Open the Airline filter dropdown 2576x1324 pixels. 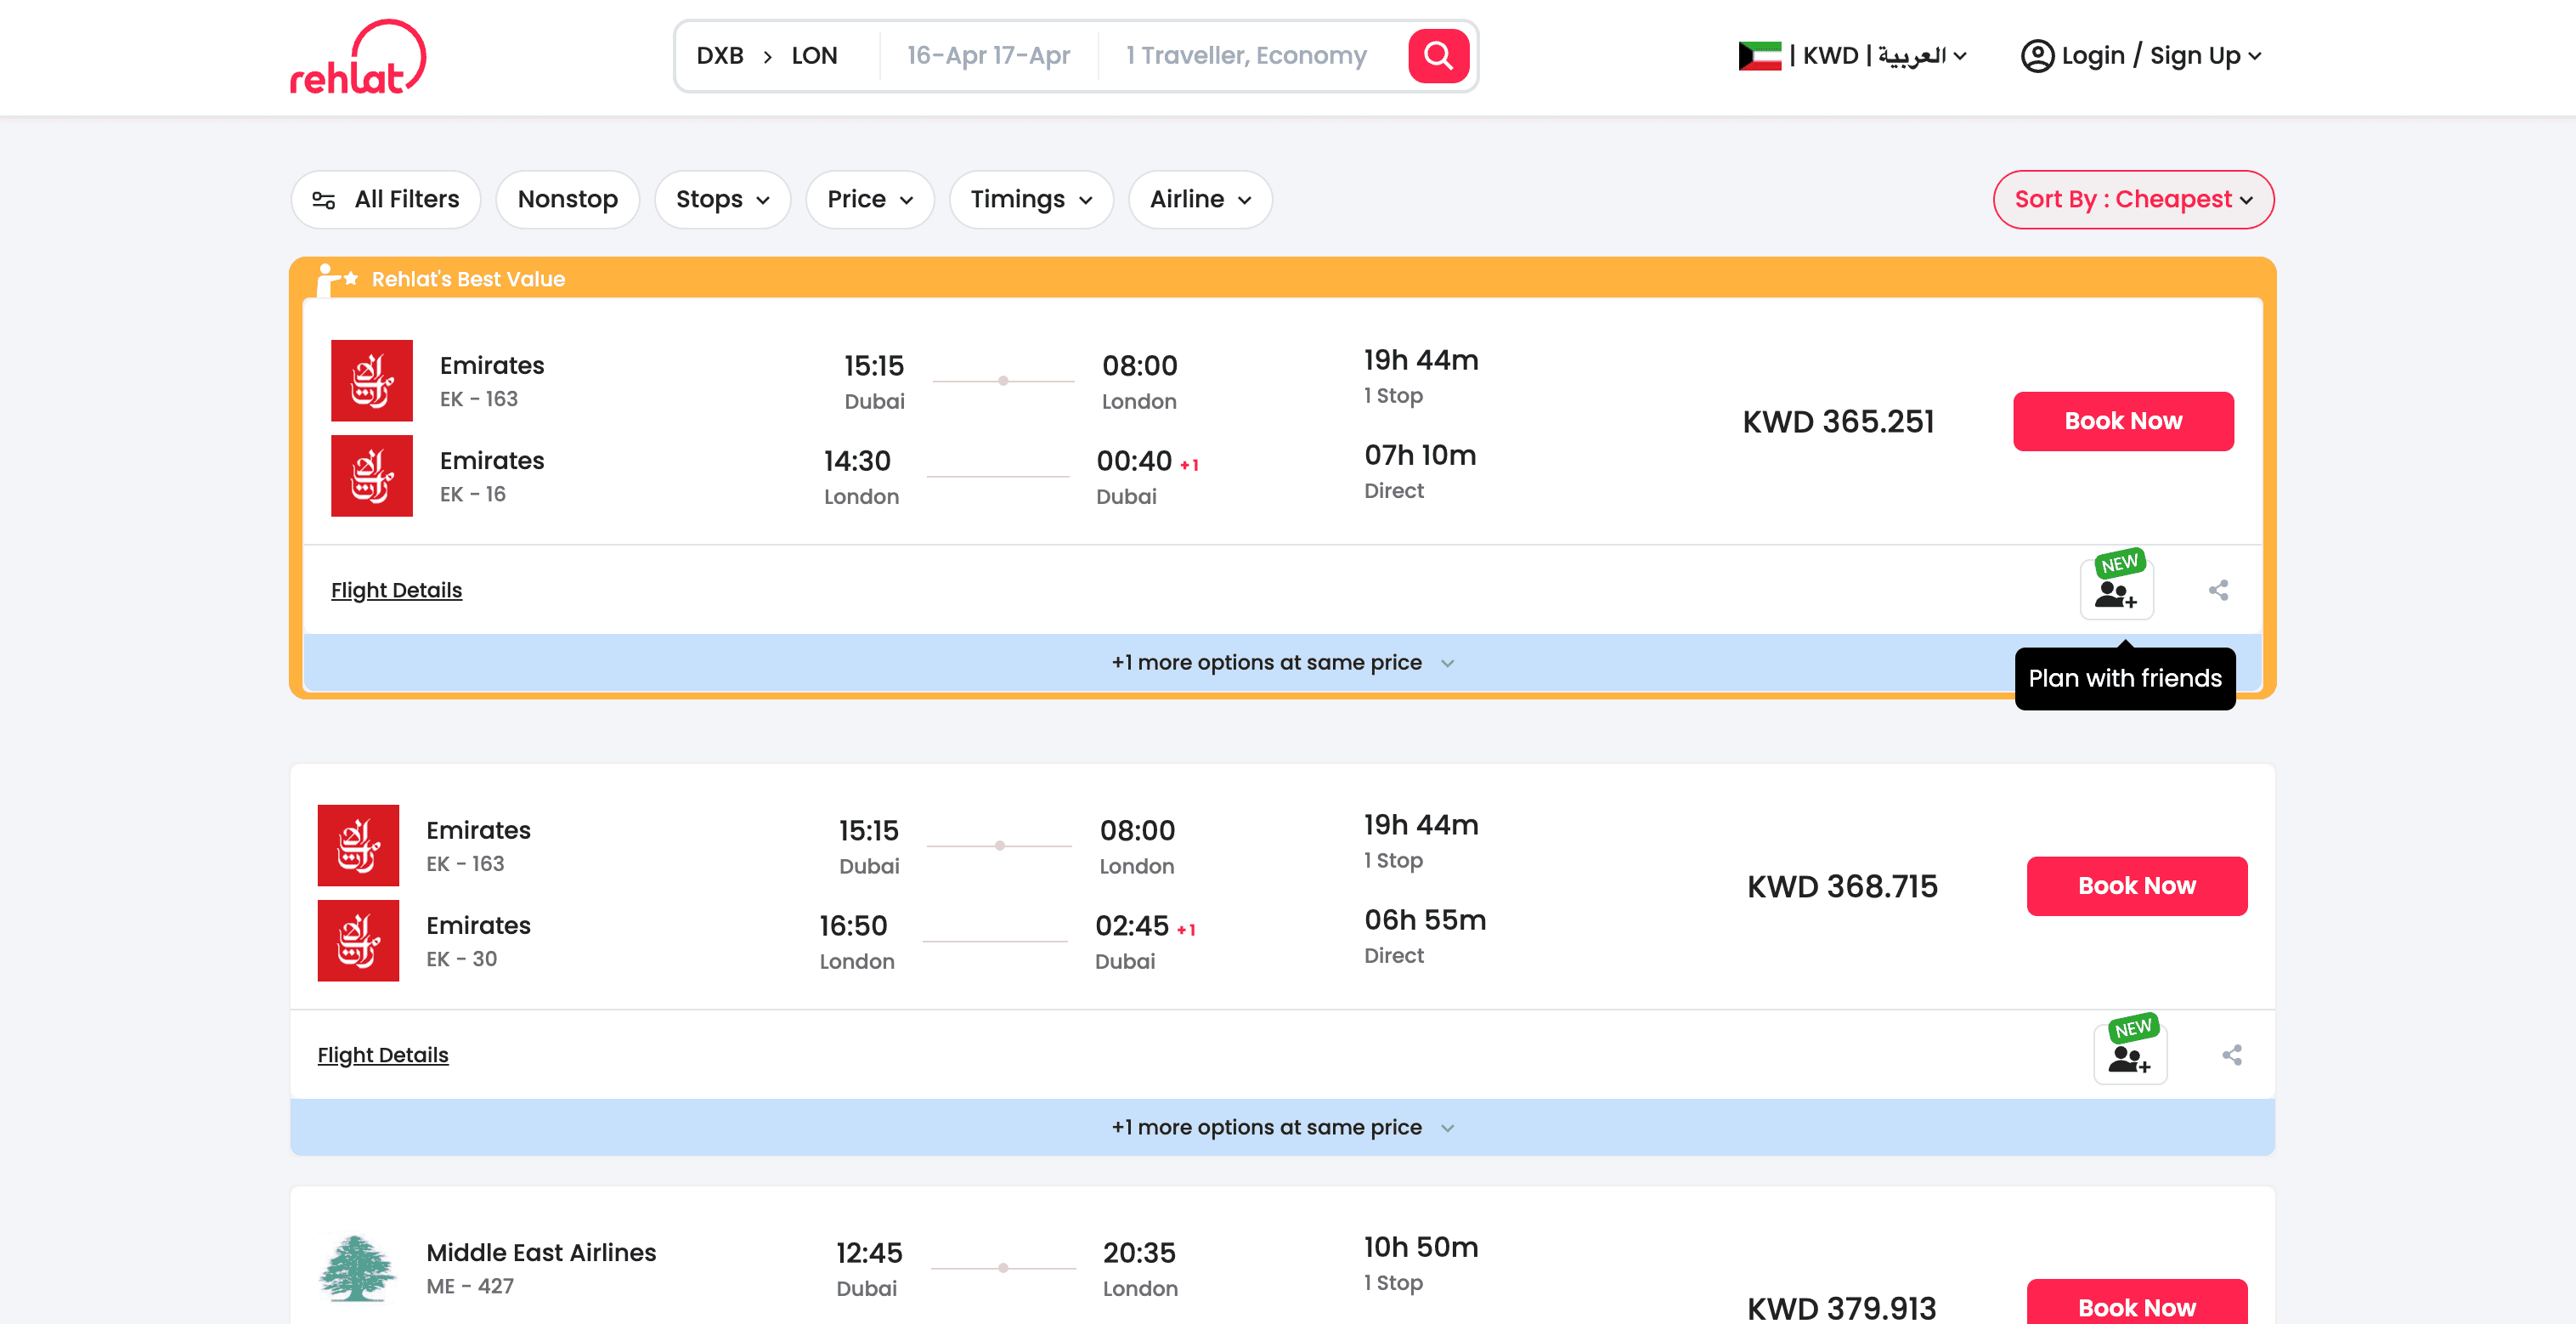click(1199, 199)
